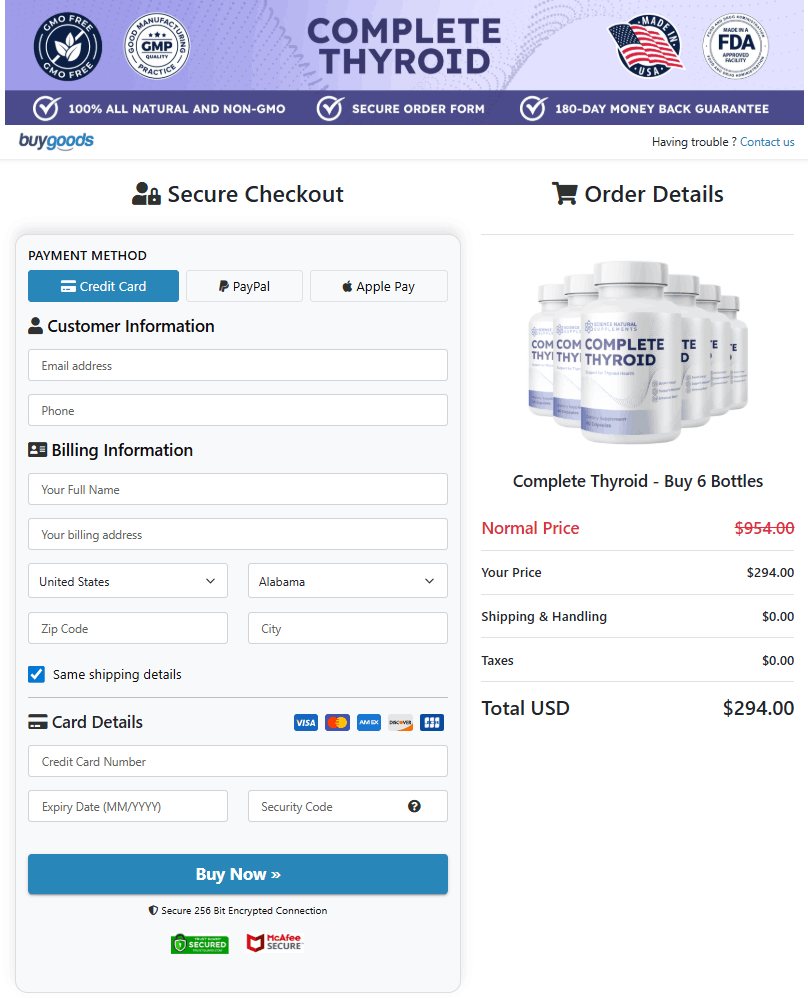
Task: Select the Credit Card payment tab
Action: pos(103,286)
